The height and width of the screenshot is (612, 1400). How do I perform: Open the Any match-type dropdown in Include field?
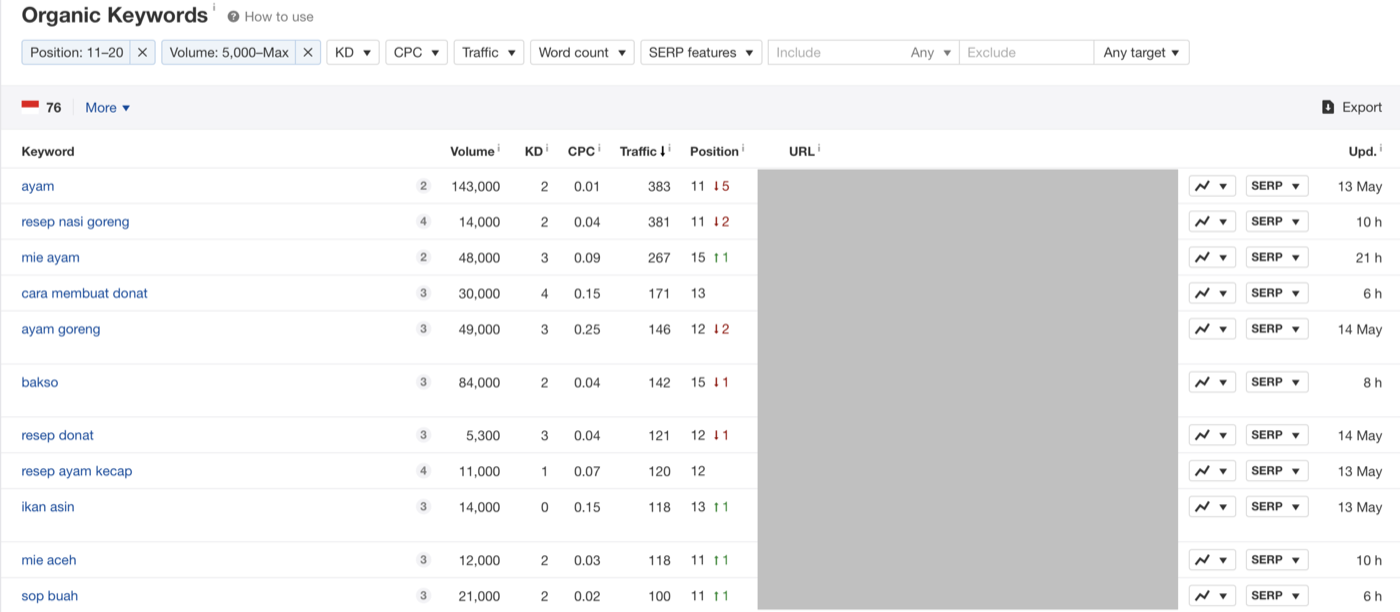[x=931, y=52]
